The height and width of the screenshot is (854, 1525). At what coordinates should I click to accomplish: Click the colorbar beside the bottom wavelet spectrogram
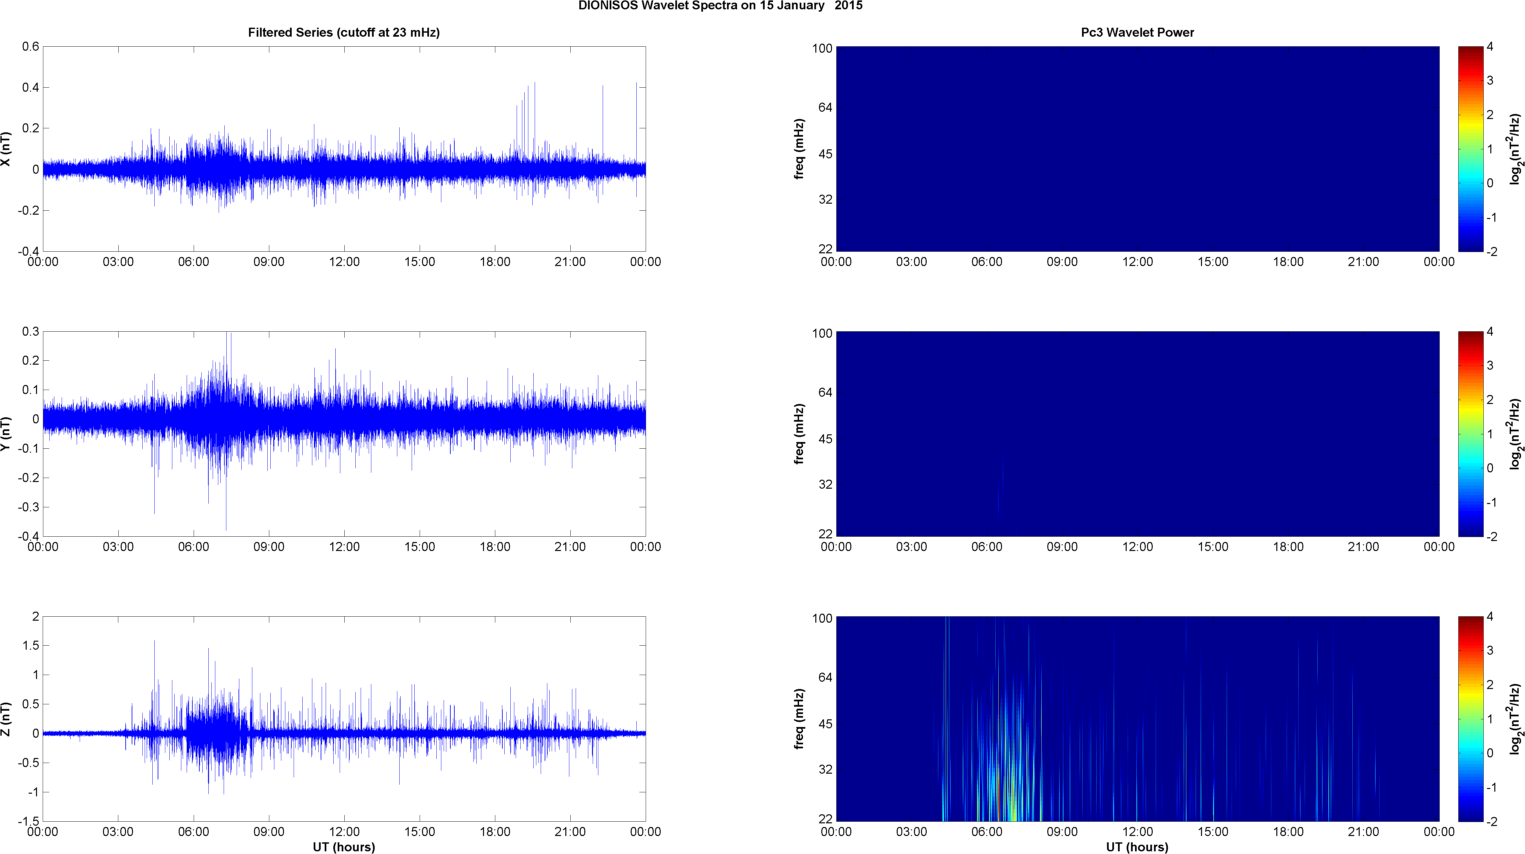[1470, 719]
